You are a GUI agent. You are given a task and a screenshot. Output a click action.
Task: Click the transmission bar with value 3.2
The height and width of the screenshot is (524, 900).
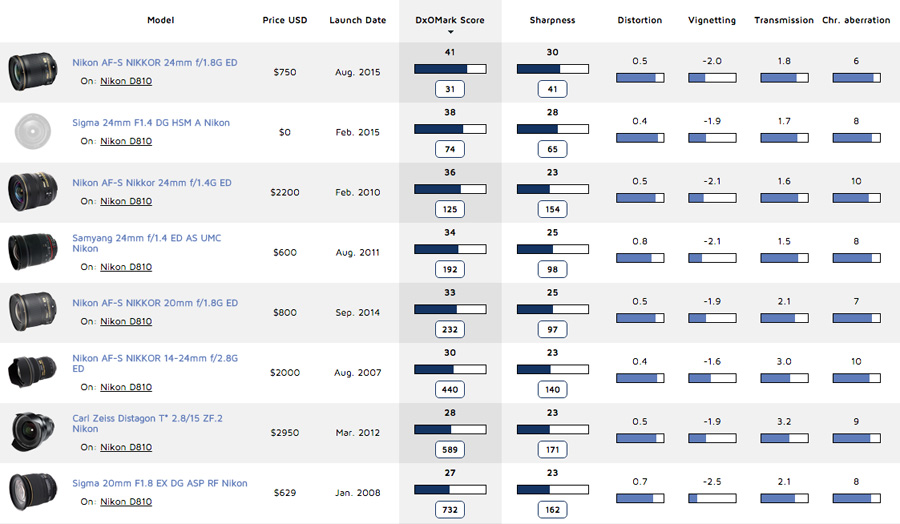click(x=784, y=438)
